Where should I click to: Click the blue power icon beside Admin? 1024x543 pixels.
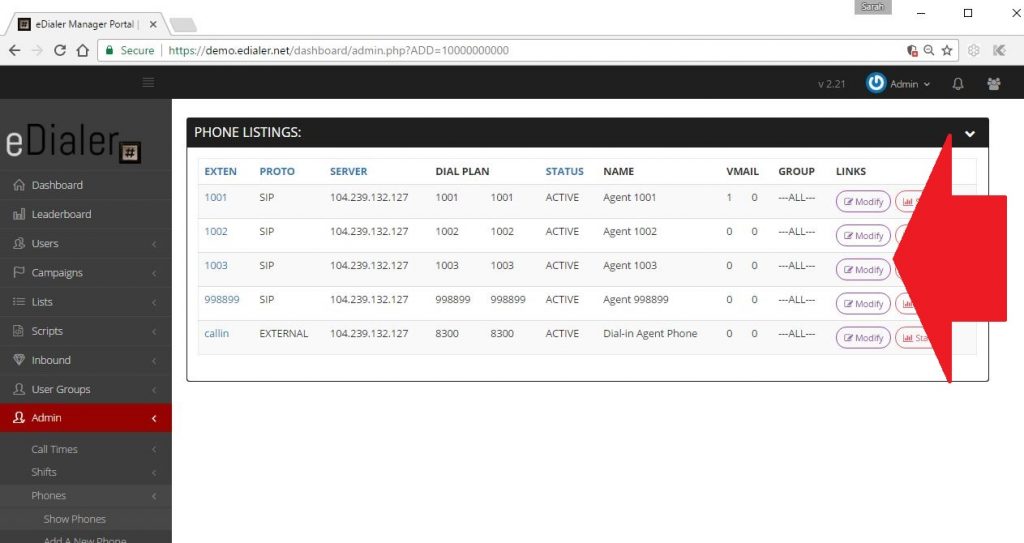click(x=876, y=83)
